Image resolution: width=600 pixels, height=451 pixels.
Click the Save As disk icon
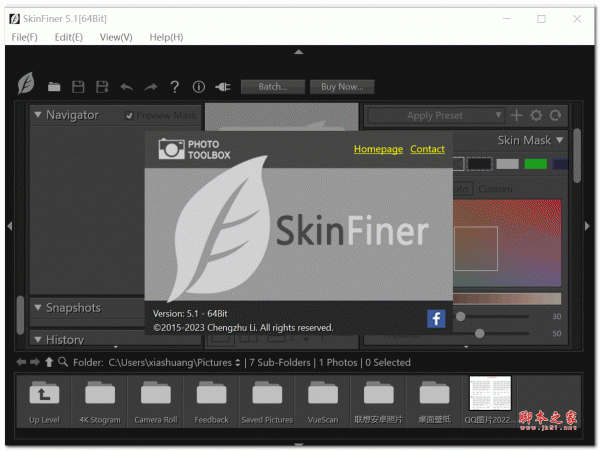pos(102,87)
